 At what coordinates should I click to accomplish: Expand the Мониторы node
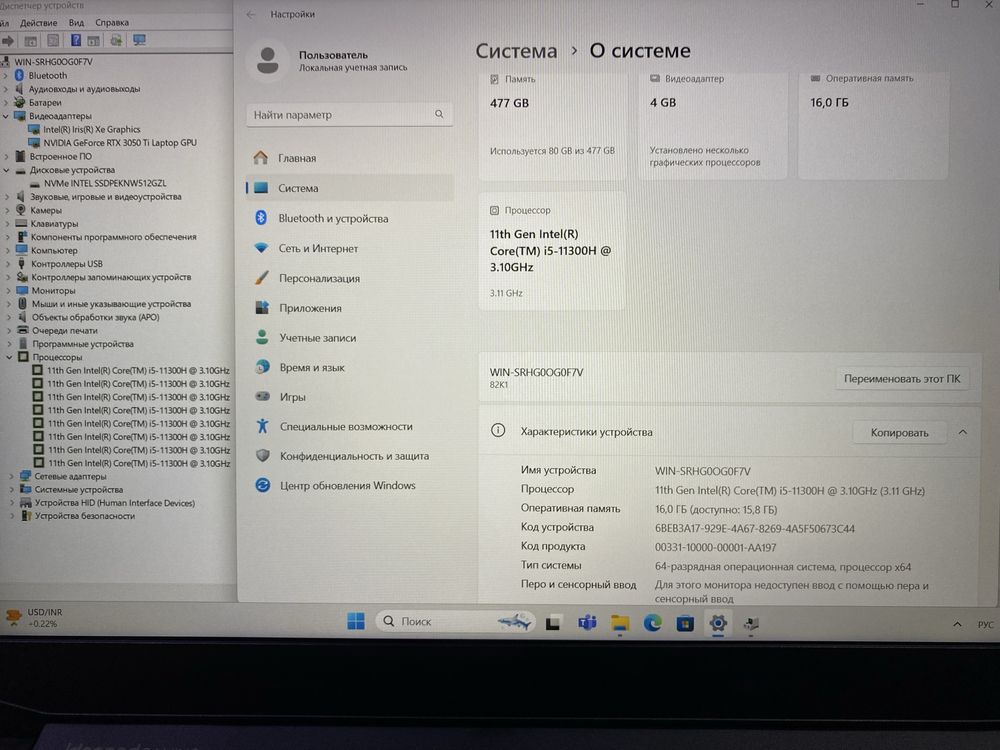point(8,291)
